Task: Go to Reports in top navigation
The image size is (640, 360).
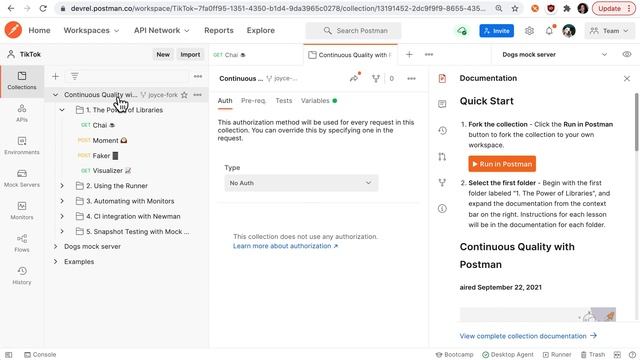Action: coord(219,30)
